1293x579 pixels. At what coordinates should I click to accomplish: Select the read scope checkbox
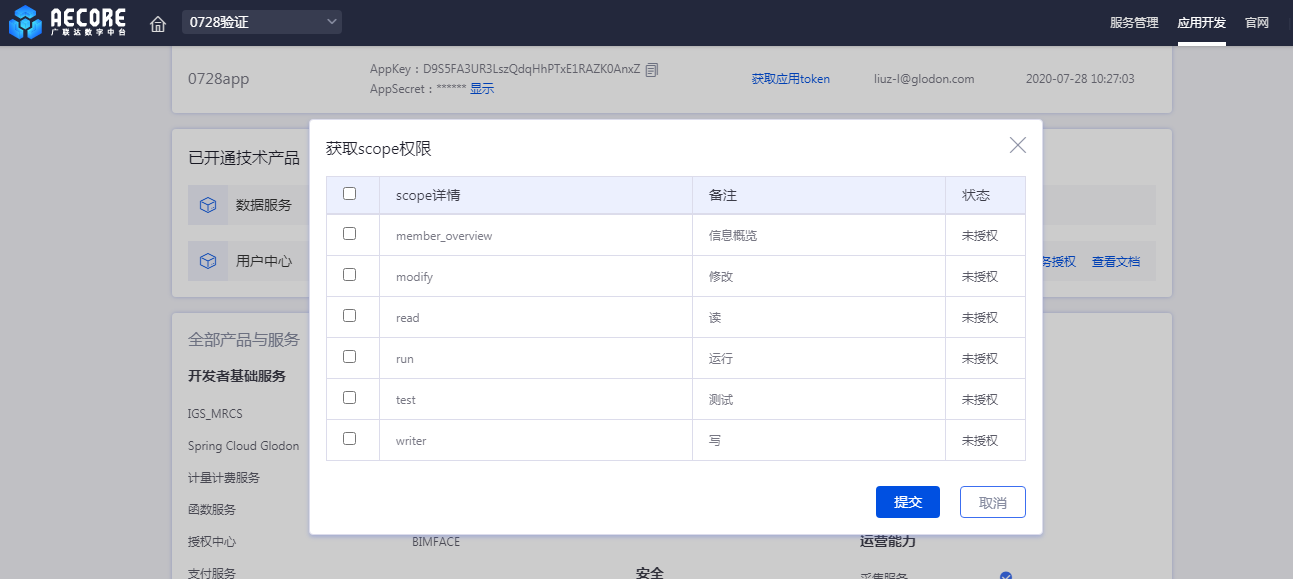coord(350,315)
